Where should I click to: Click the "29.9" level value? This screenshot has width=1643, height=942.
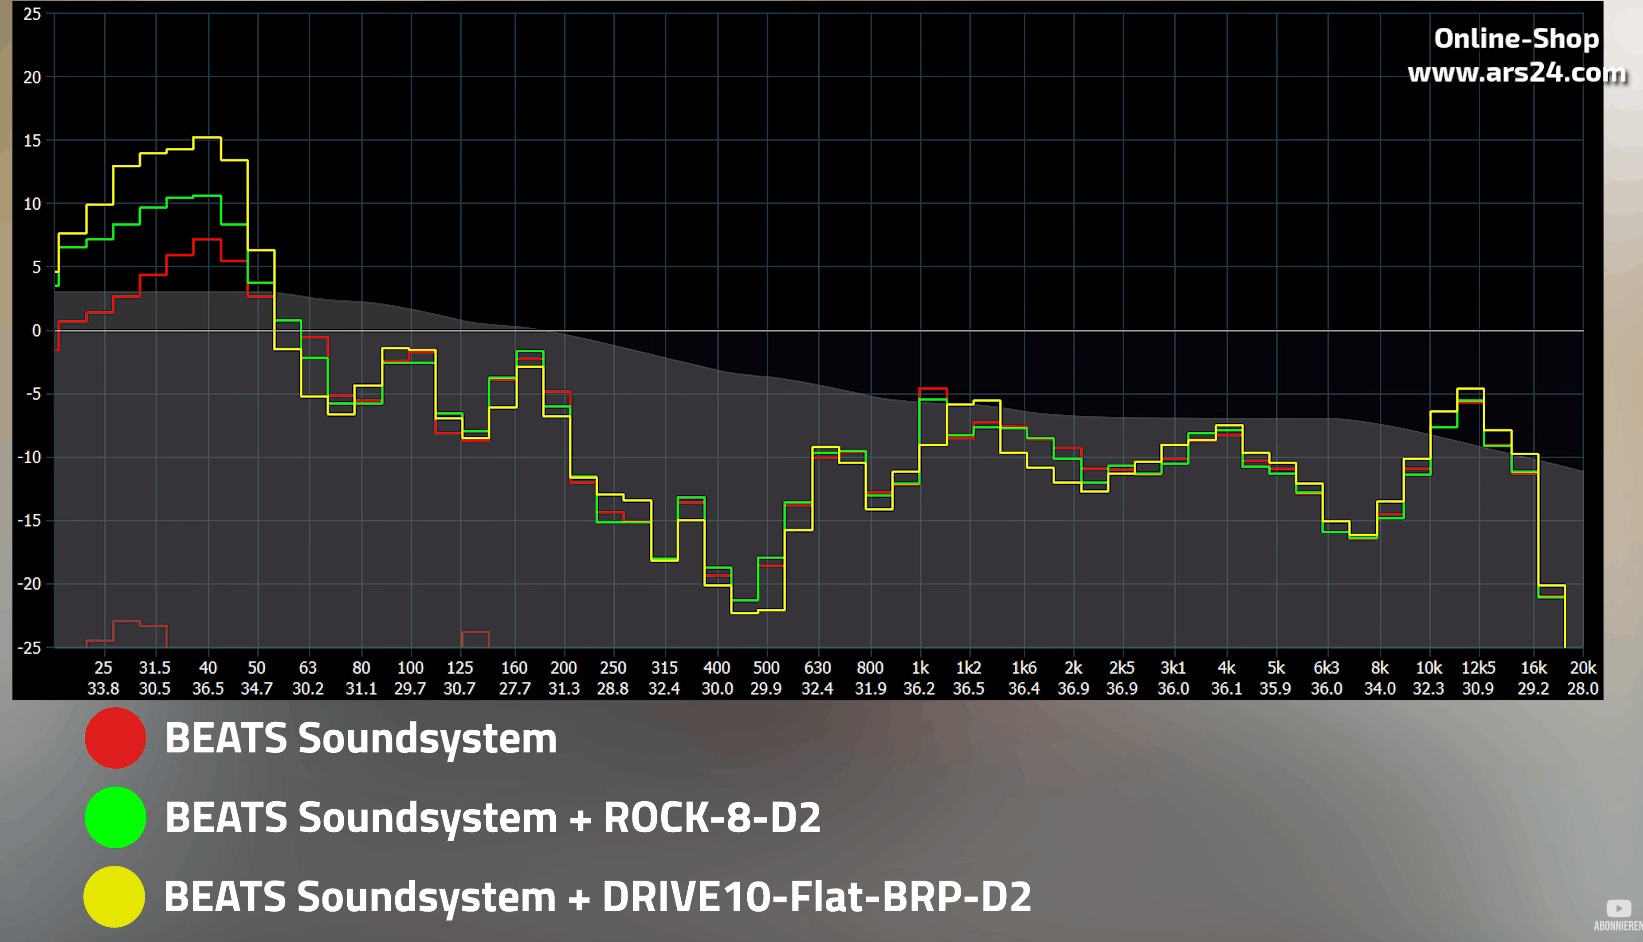(766, 688)
